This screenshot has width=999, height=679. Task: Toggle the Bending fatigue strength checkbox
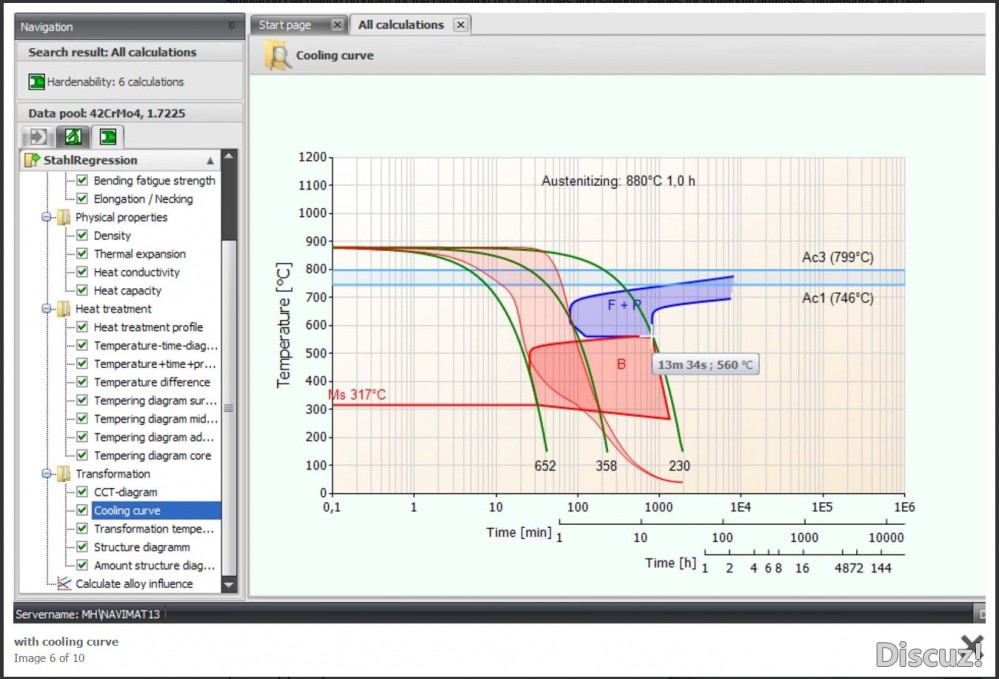click(x=82, y=180)
